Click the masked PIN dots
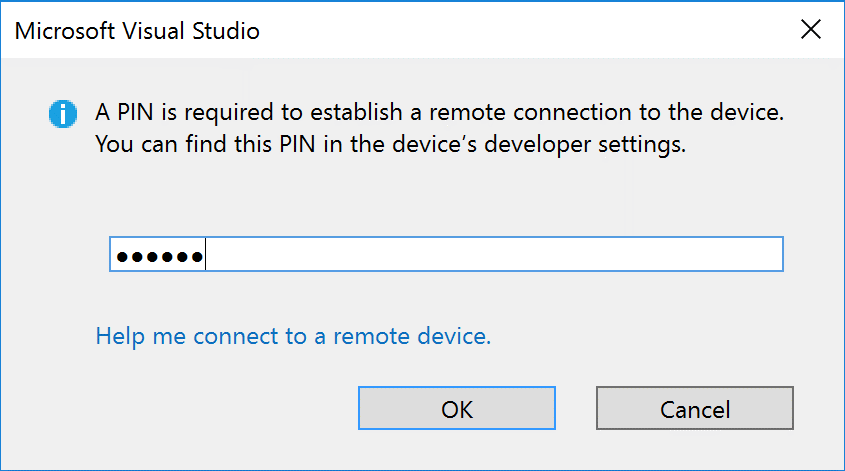Image resolution: width=845 pixels, height=471 pixels. [x=160, y=257]
